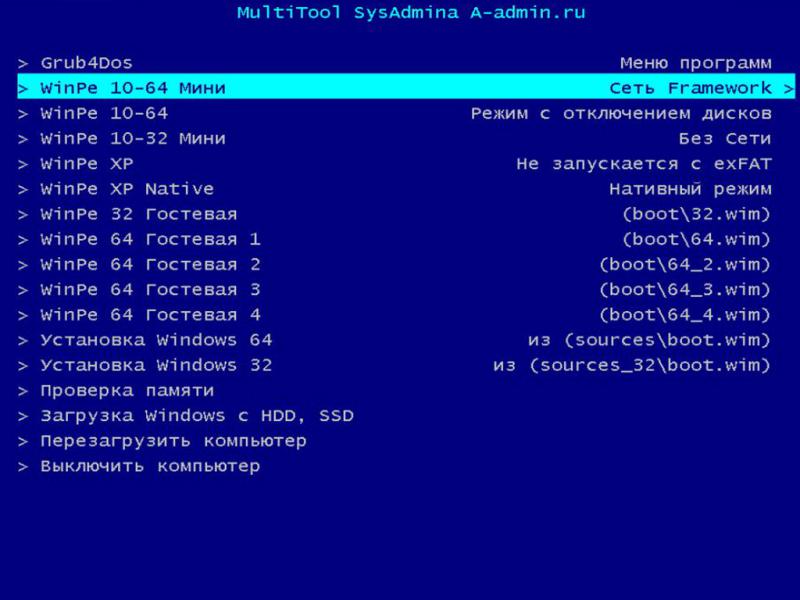This screenshot has height=600, width=800.
Task: Click the Без Сети description
Action: pyautogui.click(x=725, y=139)
